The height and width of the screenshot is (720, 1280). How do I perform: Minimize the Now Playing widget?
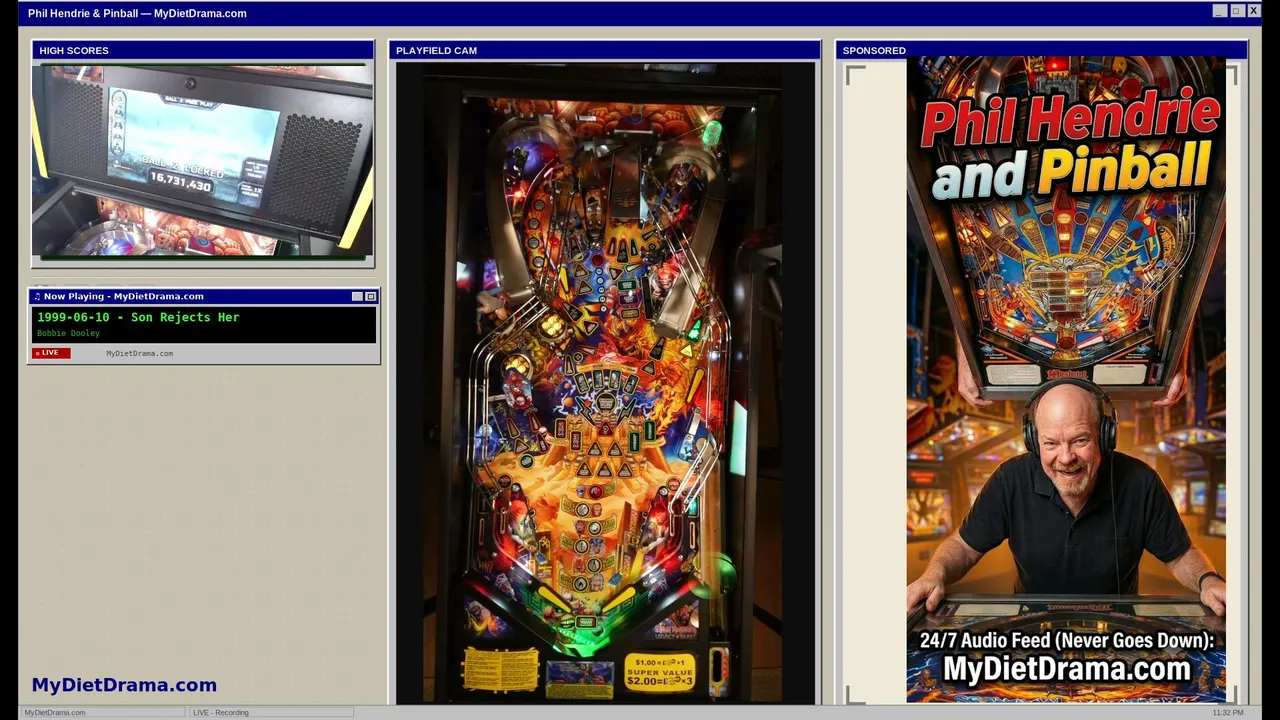[357, 296]
